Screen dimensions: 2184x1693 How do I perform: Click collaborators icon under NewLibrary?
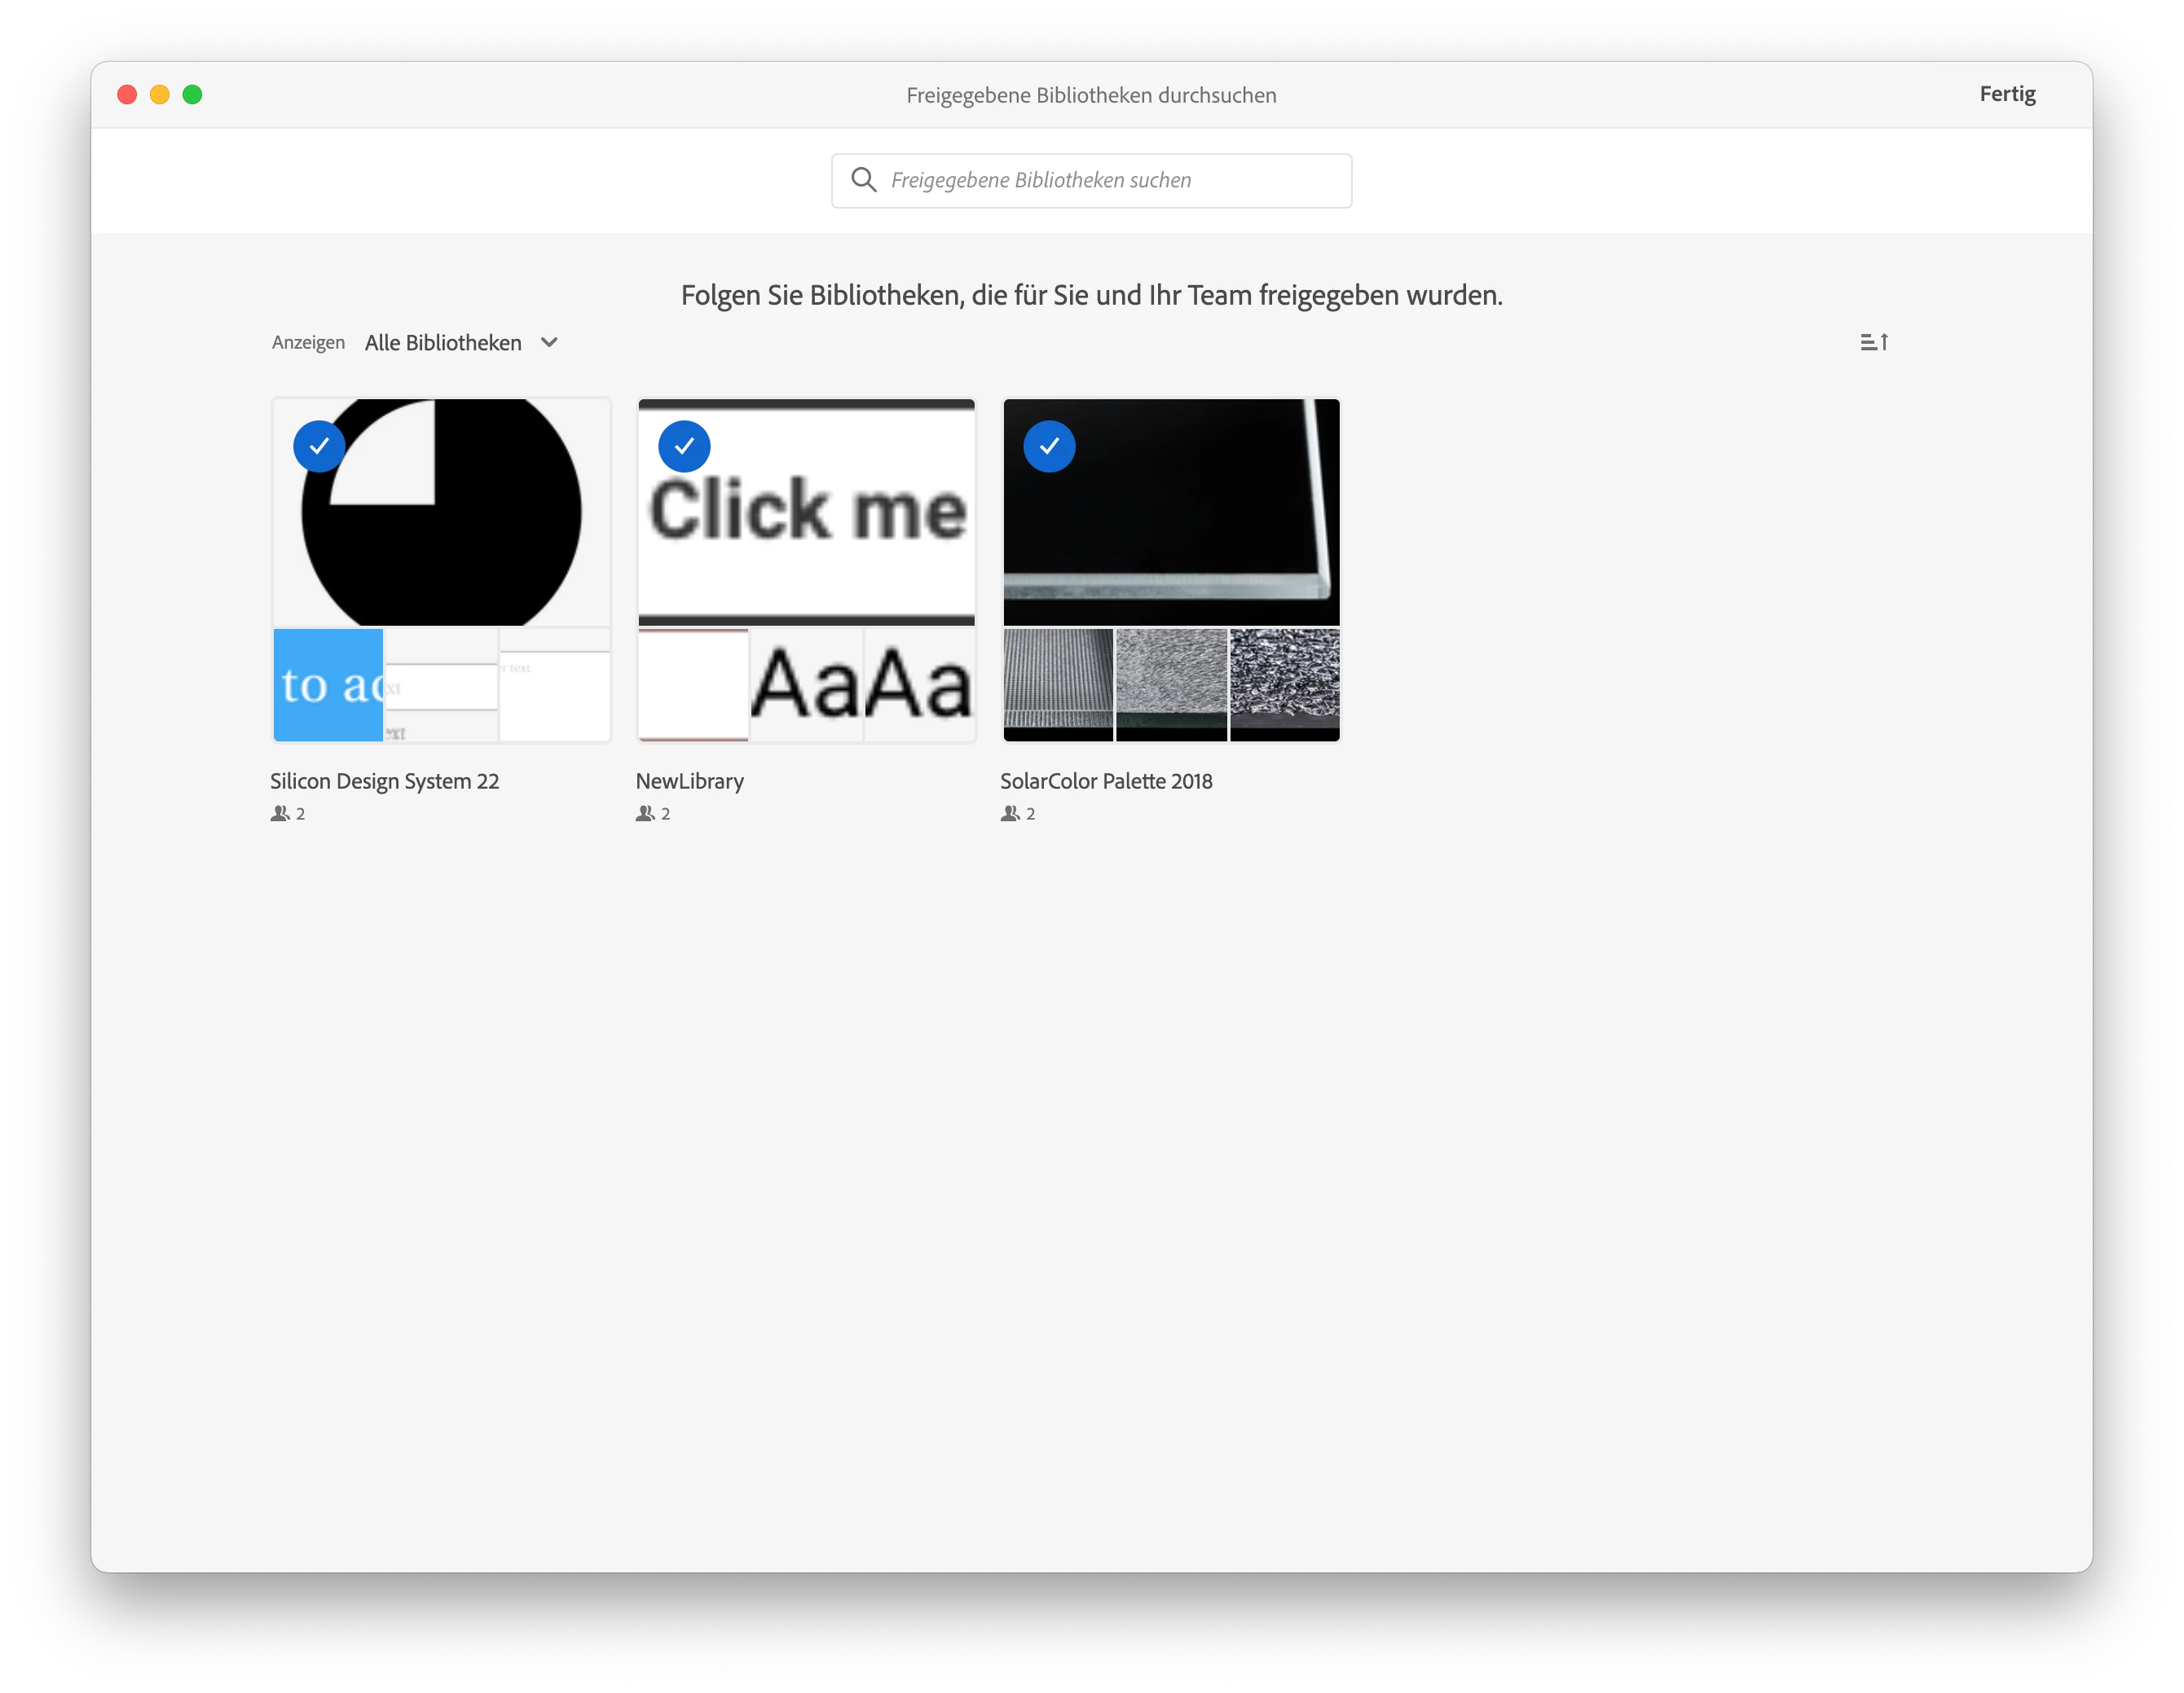(x=645, y=814)
